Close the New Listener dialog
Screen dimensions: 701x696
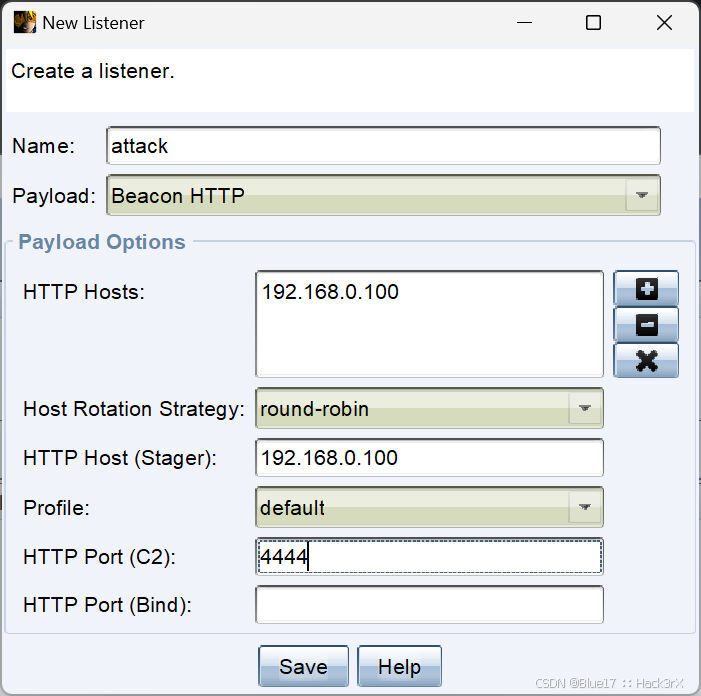tap(664, 22)
